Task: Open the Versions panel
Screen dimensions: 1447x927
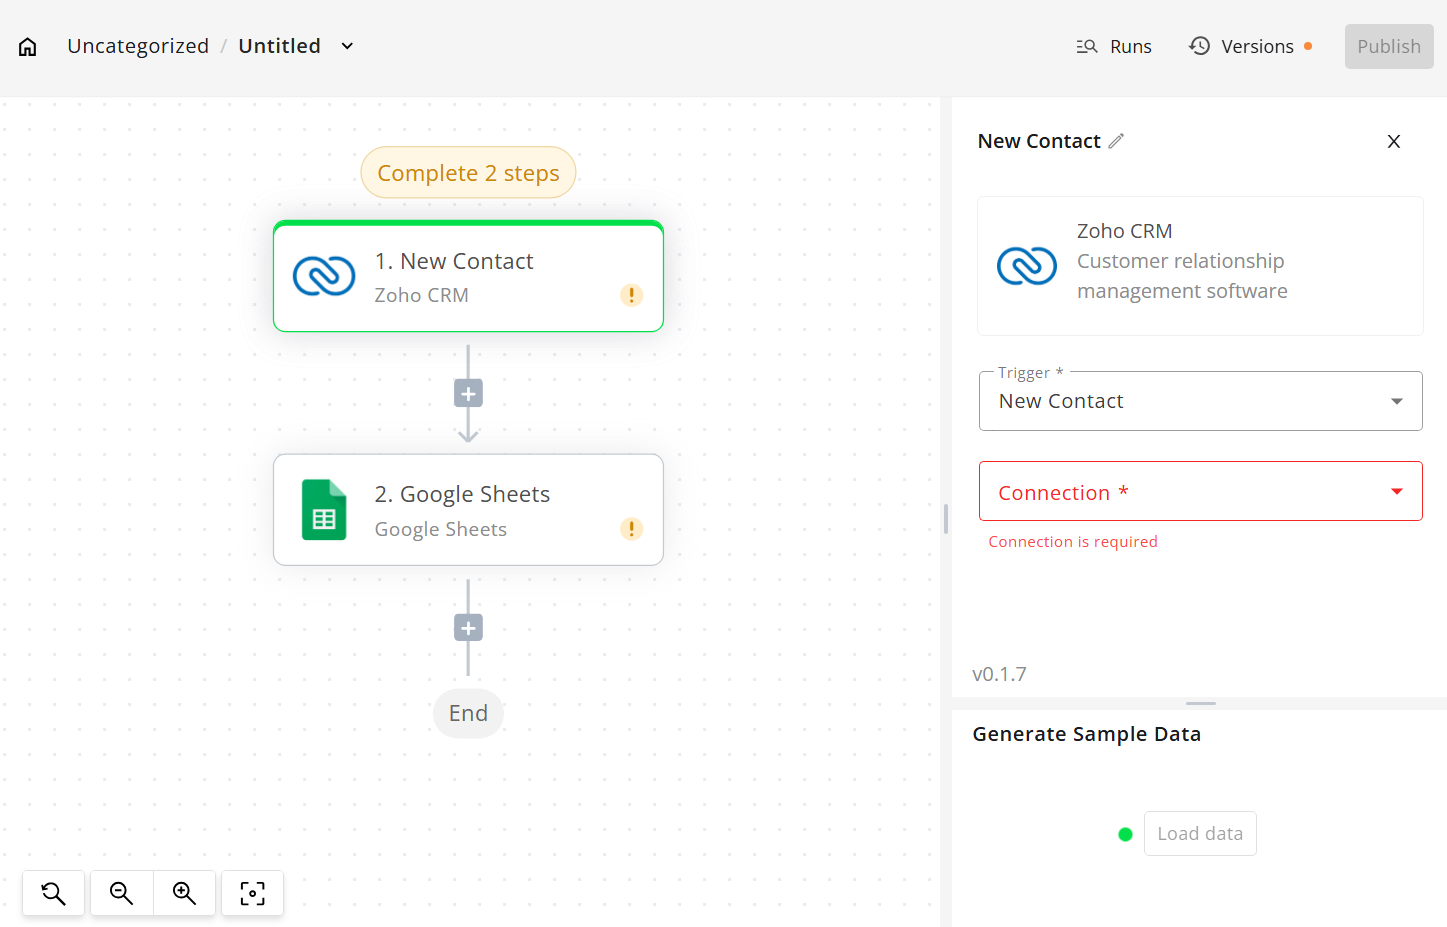Action: 1242,47
